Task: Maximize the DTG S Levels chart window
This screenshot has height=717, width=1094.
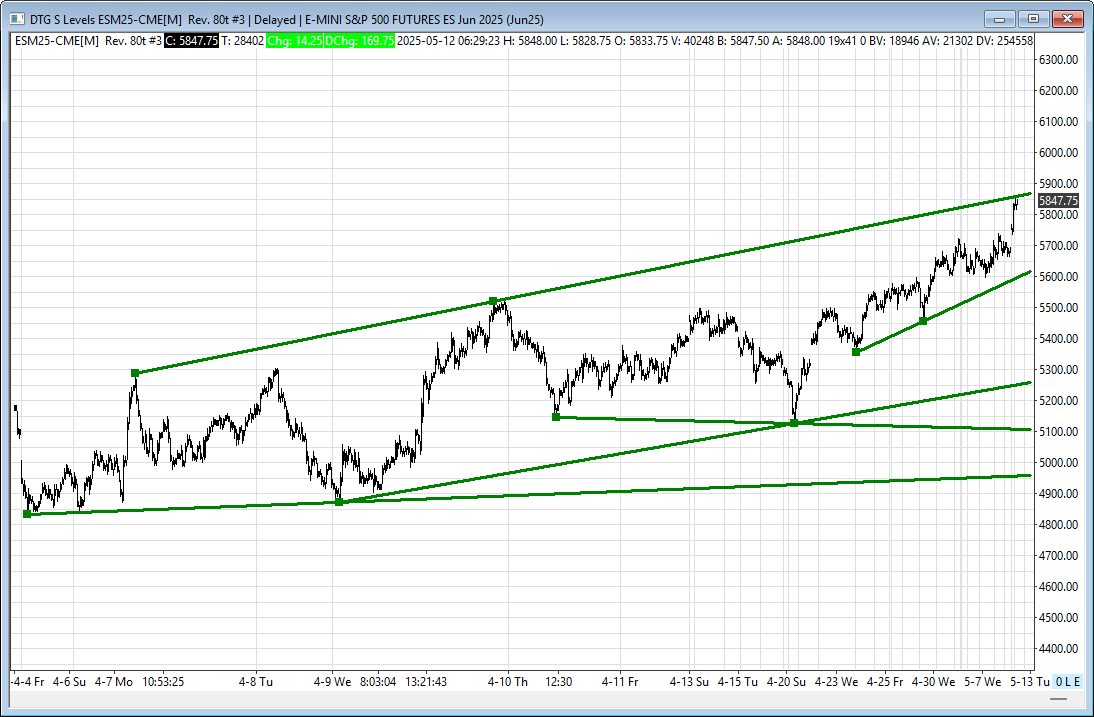Action: click(x=1034, y=19)
